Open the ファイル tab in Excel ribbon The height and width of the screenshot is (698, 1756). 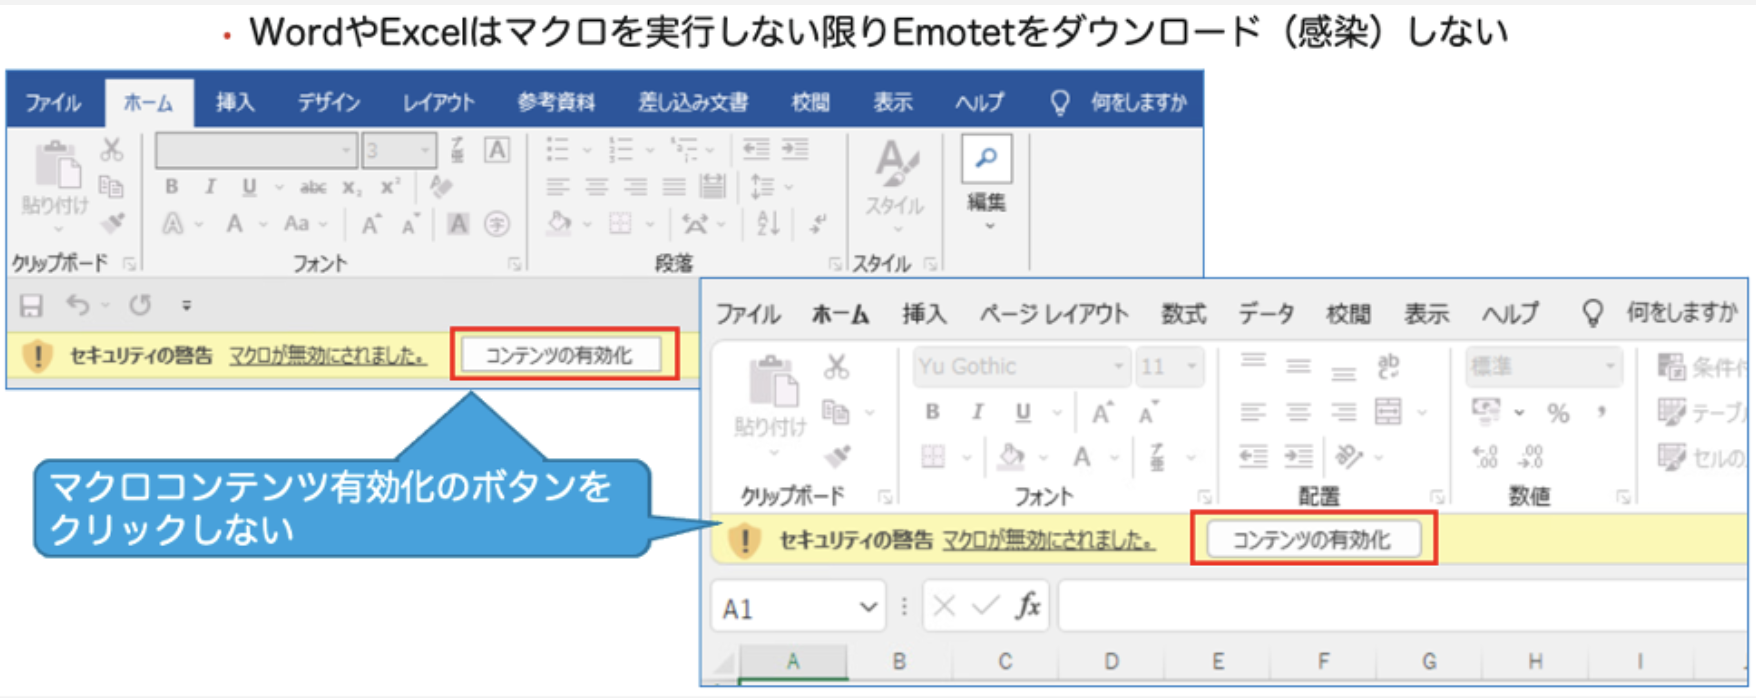point(748,314)
